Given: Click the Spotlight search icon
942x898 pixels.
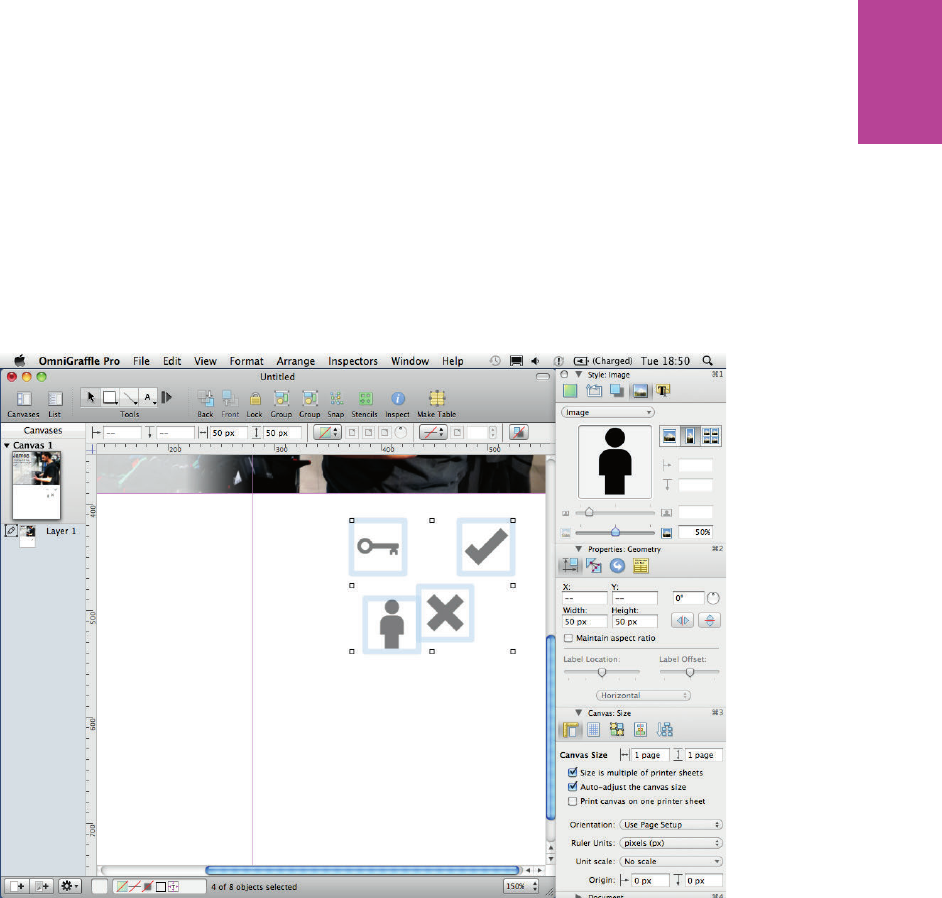Looking at the screenshot, I should (708, 360).
